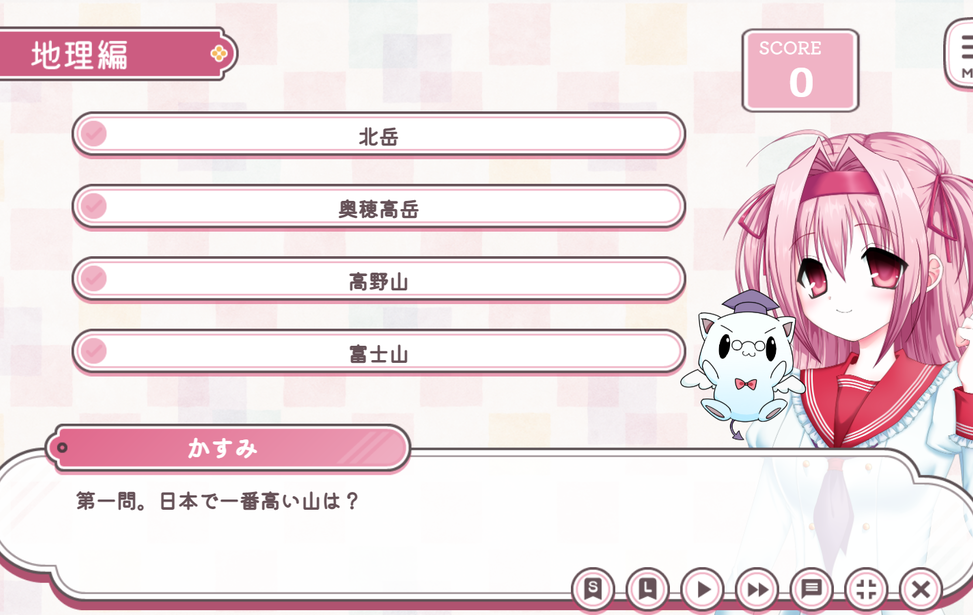Tick the checkmark beside 奥穂高岳

(x=94, y=205)
